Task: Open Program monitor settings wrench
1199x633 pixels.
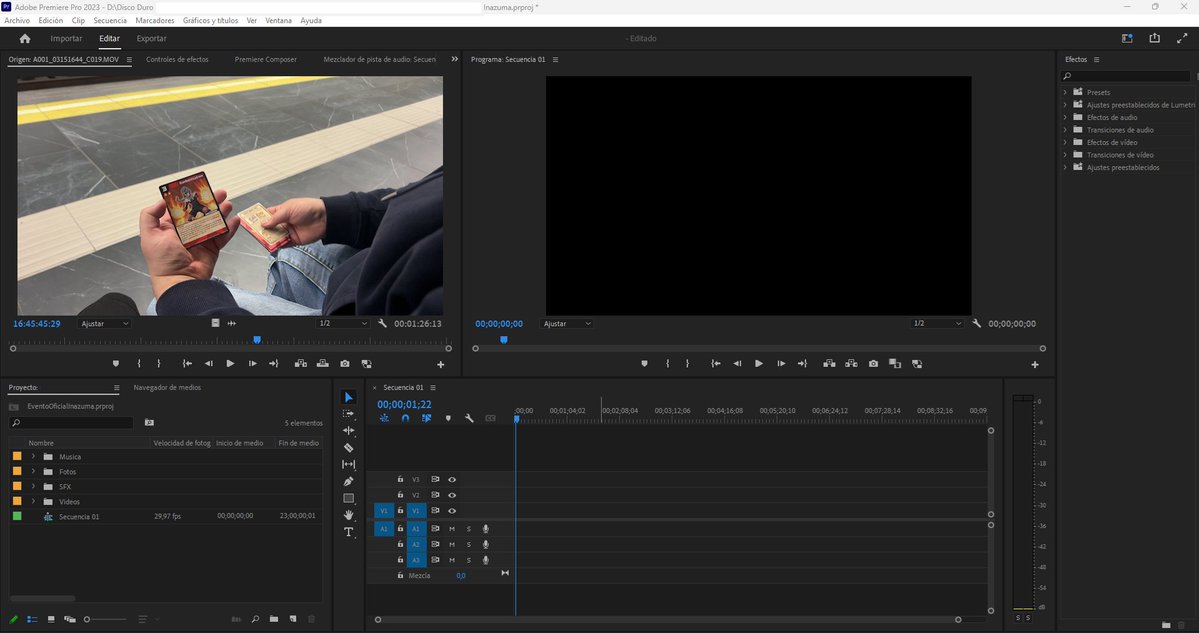Action: 976,323
